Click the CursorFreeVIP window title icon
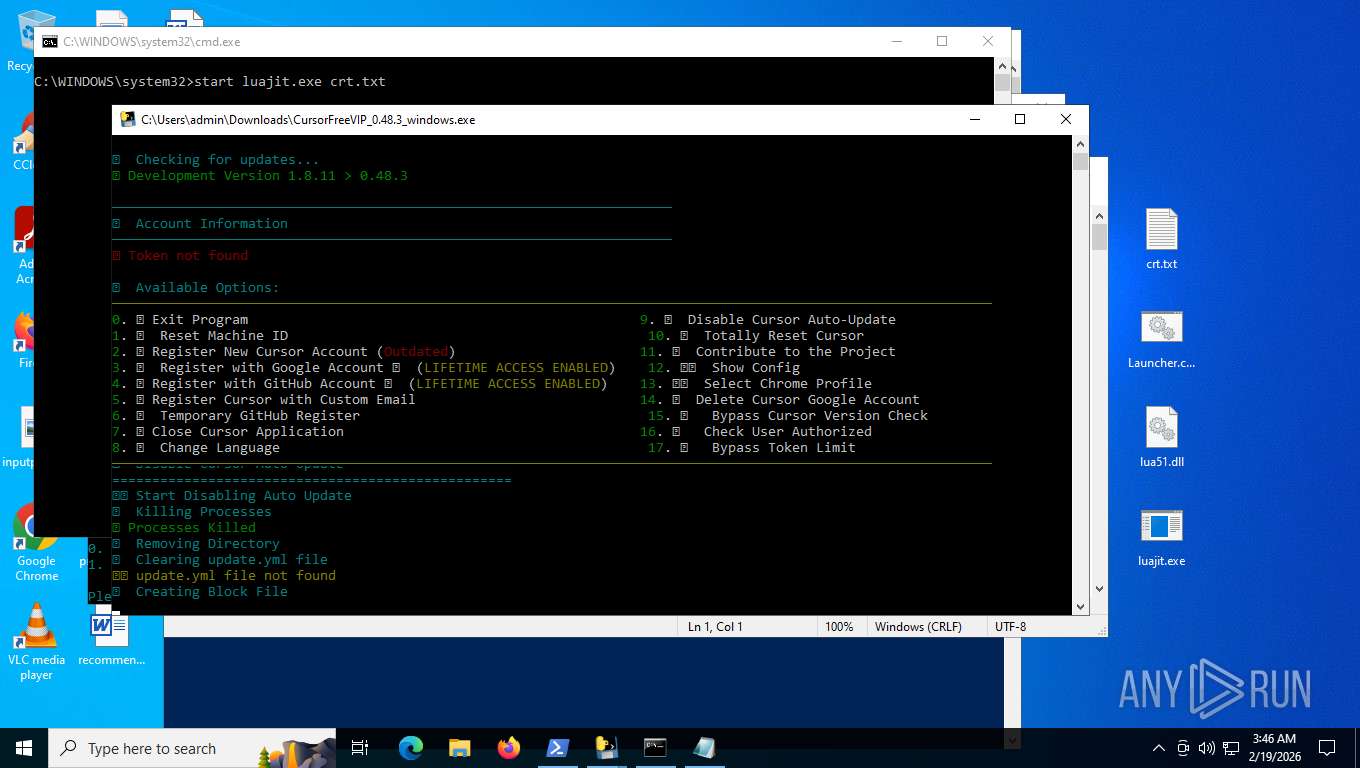1360x768 pixels. [x=128, y=119]
